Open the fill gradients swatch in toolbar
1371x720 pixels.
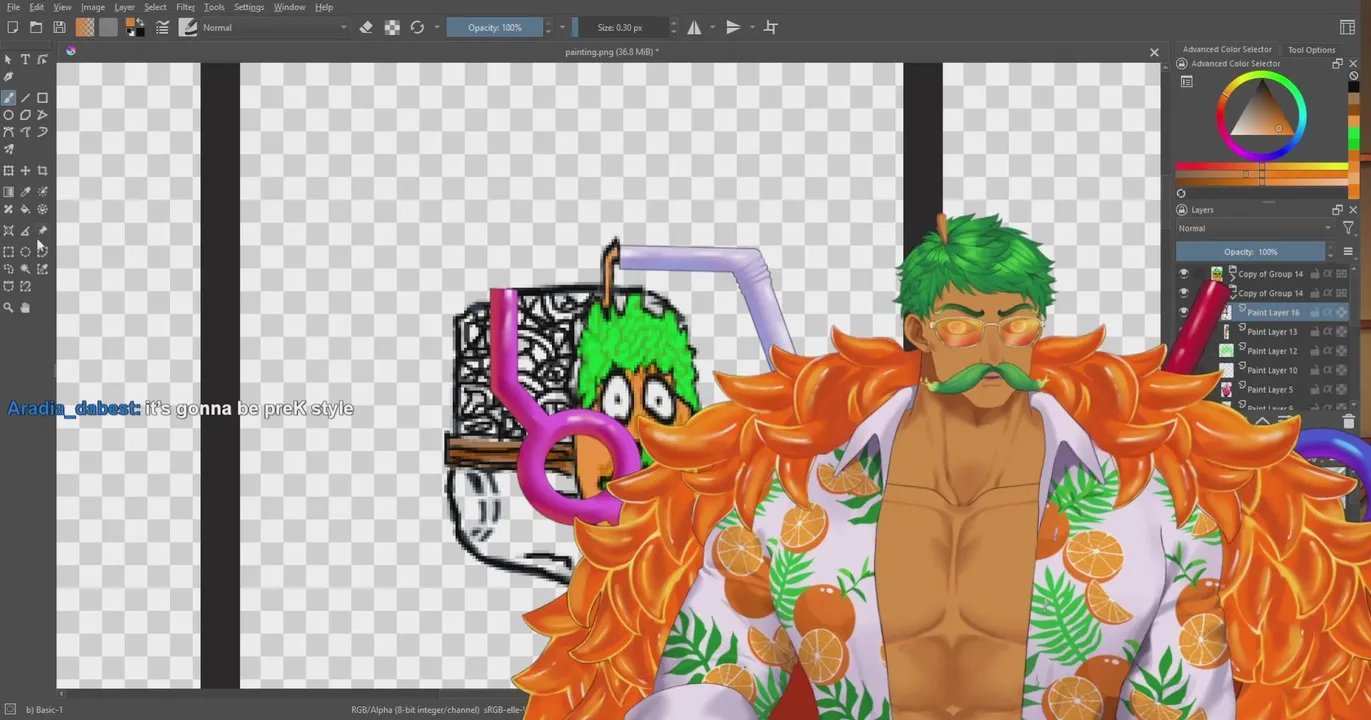[x=86, y=28]
